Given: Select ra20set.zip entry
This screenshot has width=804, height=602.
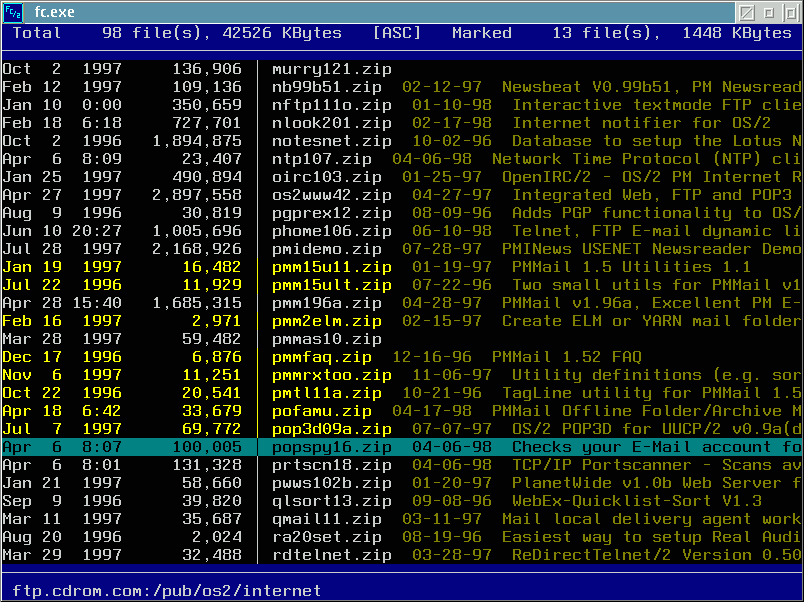Looking at the screenshot, I should (327, 537).
